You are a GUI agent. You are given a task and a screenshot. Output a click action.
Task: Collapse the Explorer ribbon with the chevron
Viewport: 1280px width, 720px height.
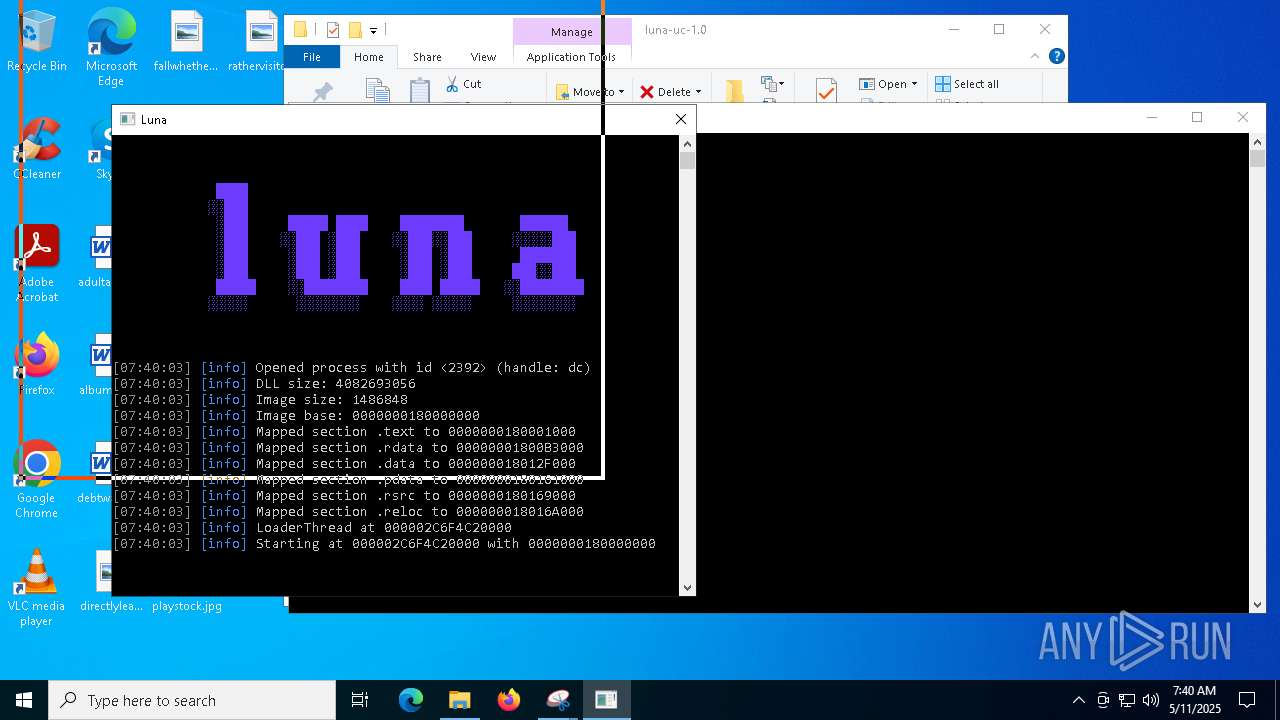1035,57
